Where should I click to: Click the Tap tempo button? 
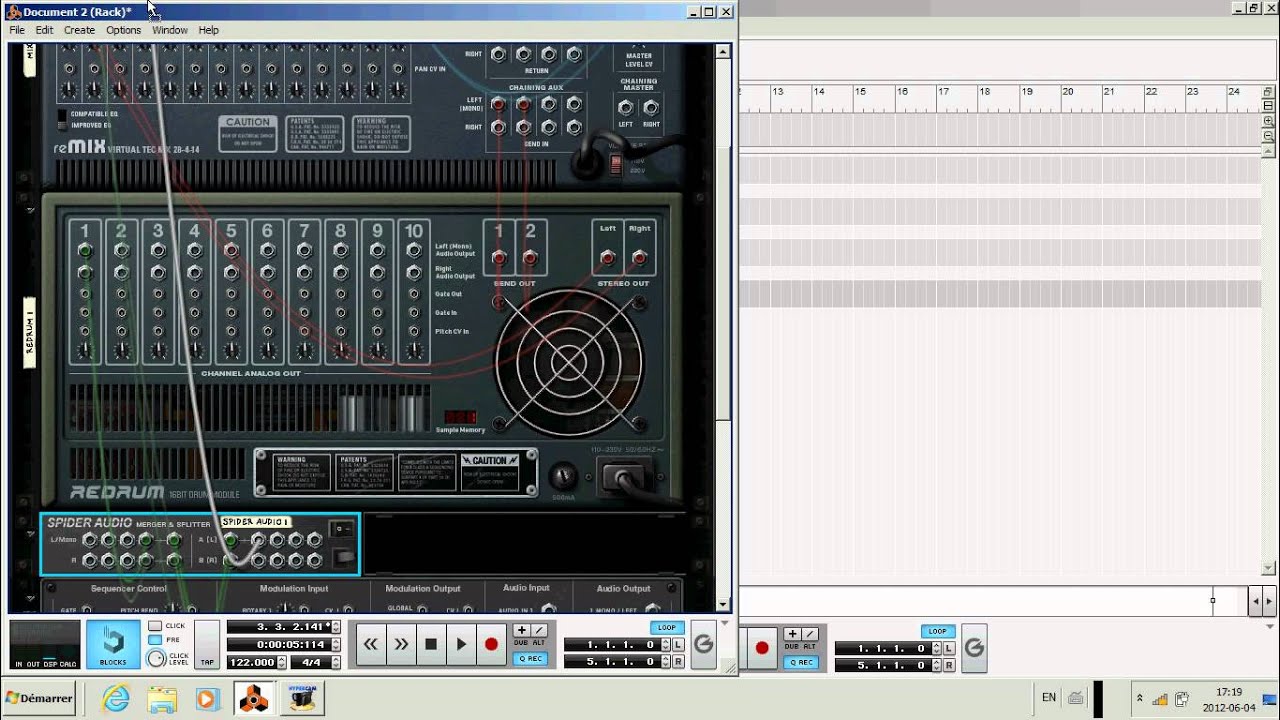click(207, 645)
